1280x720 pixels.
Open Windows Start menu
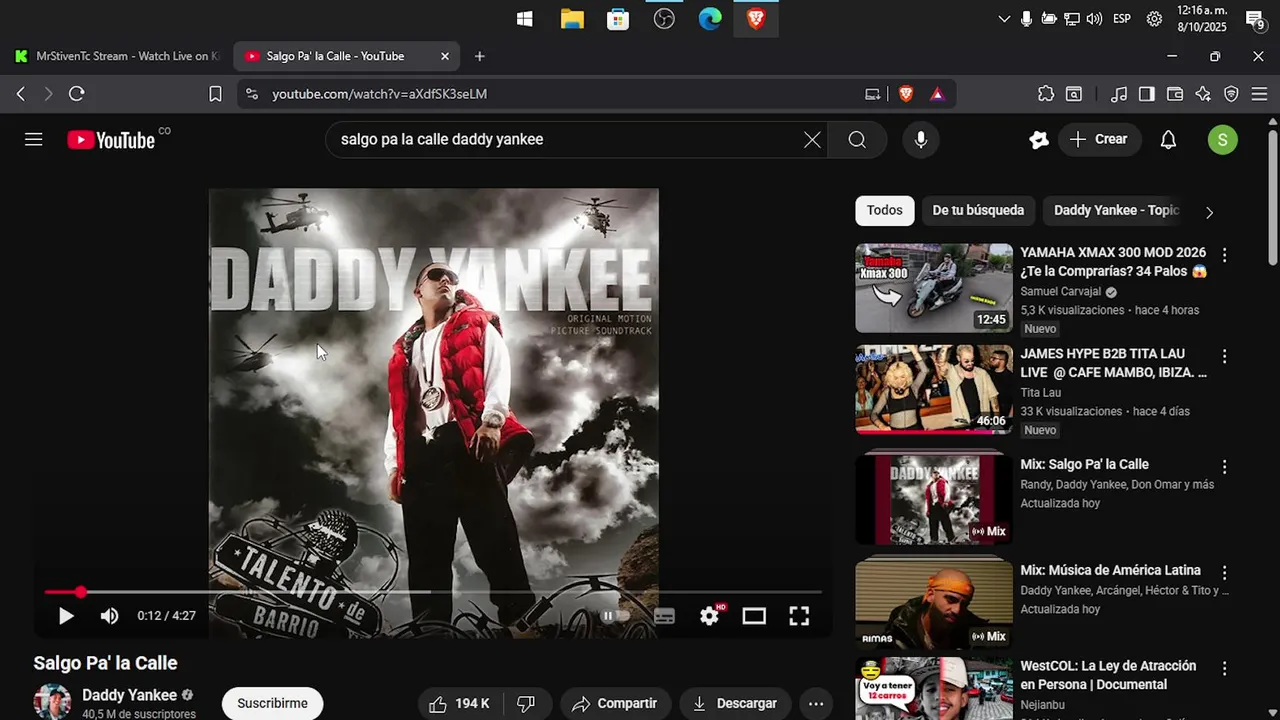pyautogui.click(x=524, y=19)
